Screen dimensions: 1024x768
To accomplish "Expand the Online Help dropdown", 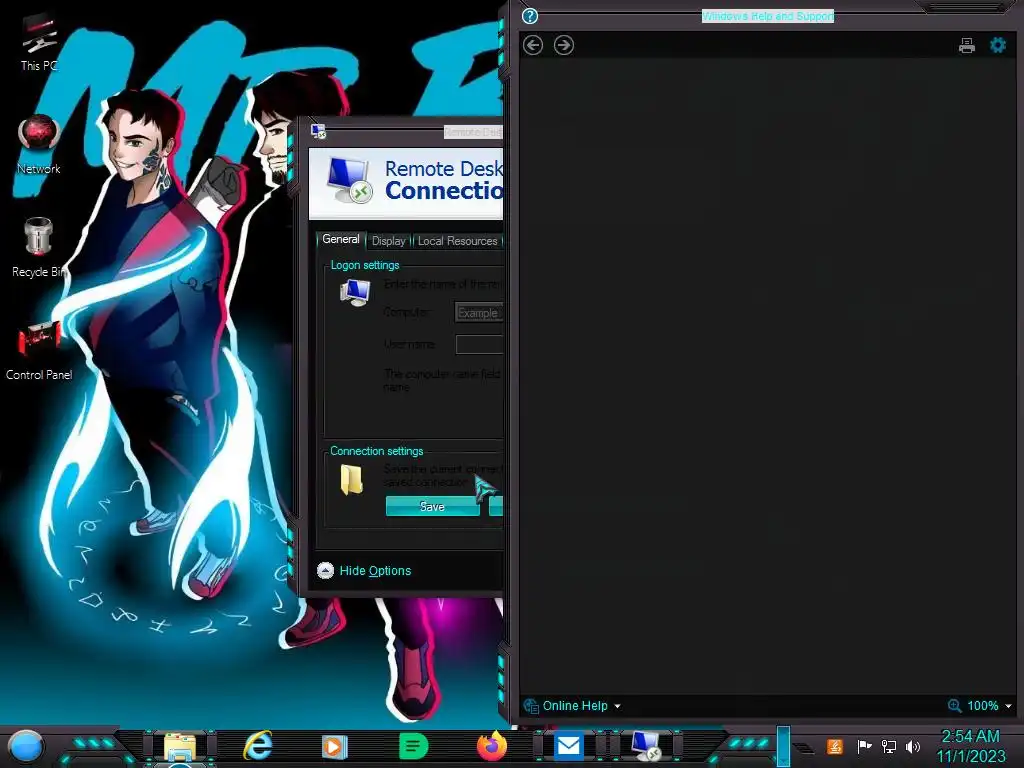I will (x=617, y=706).
